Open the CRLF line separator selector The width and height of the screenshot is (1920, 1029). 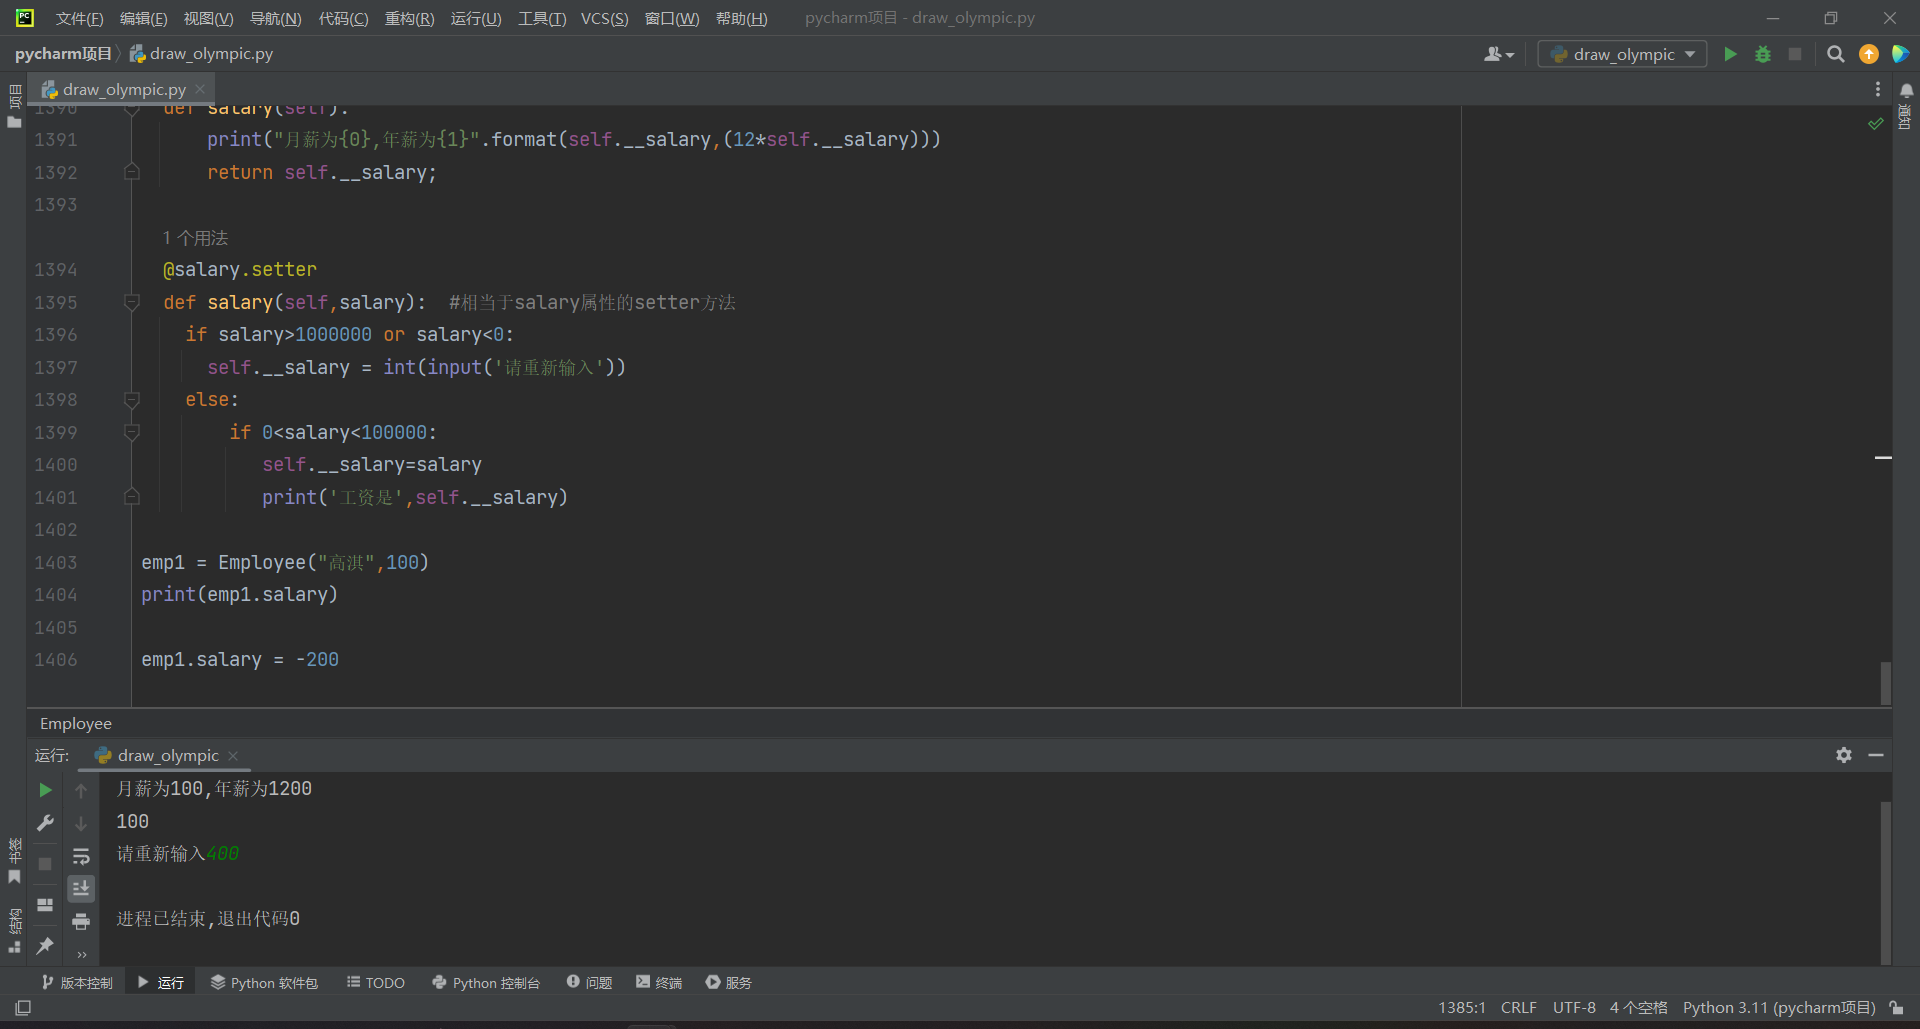(x=1518, y=1008)
